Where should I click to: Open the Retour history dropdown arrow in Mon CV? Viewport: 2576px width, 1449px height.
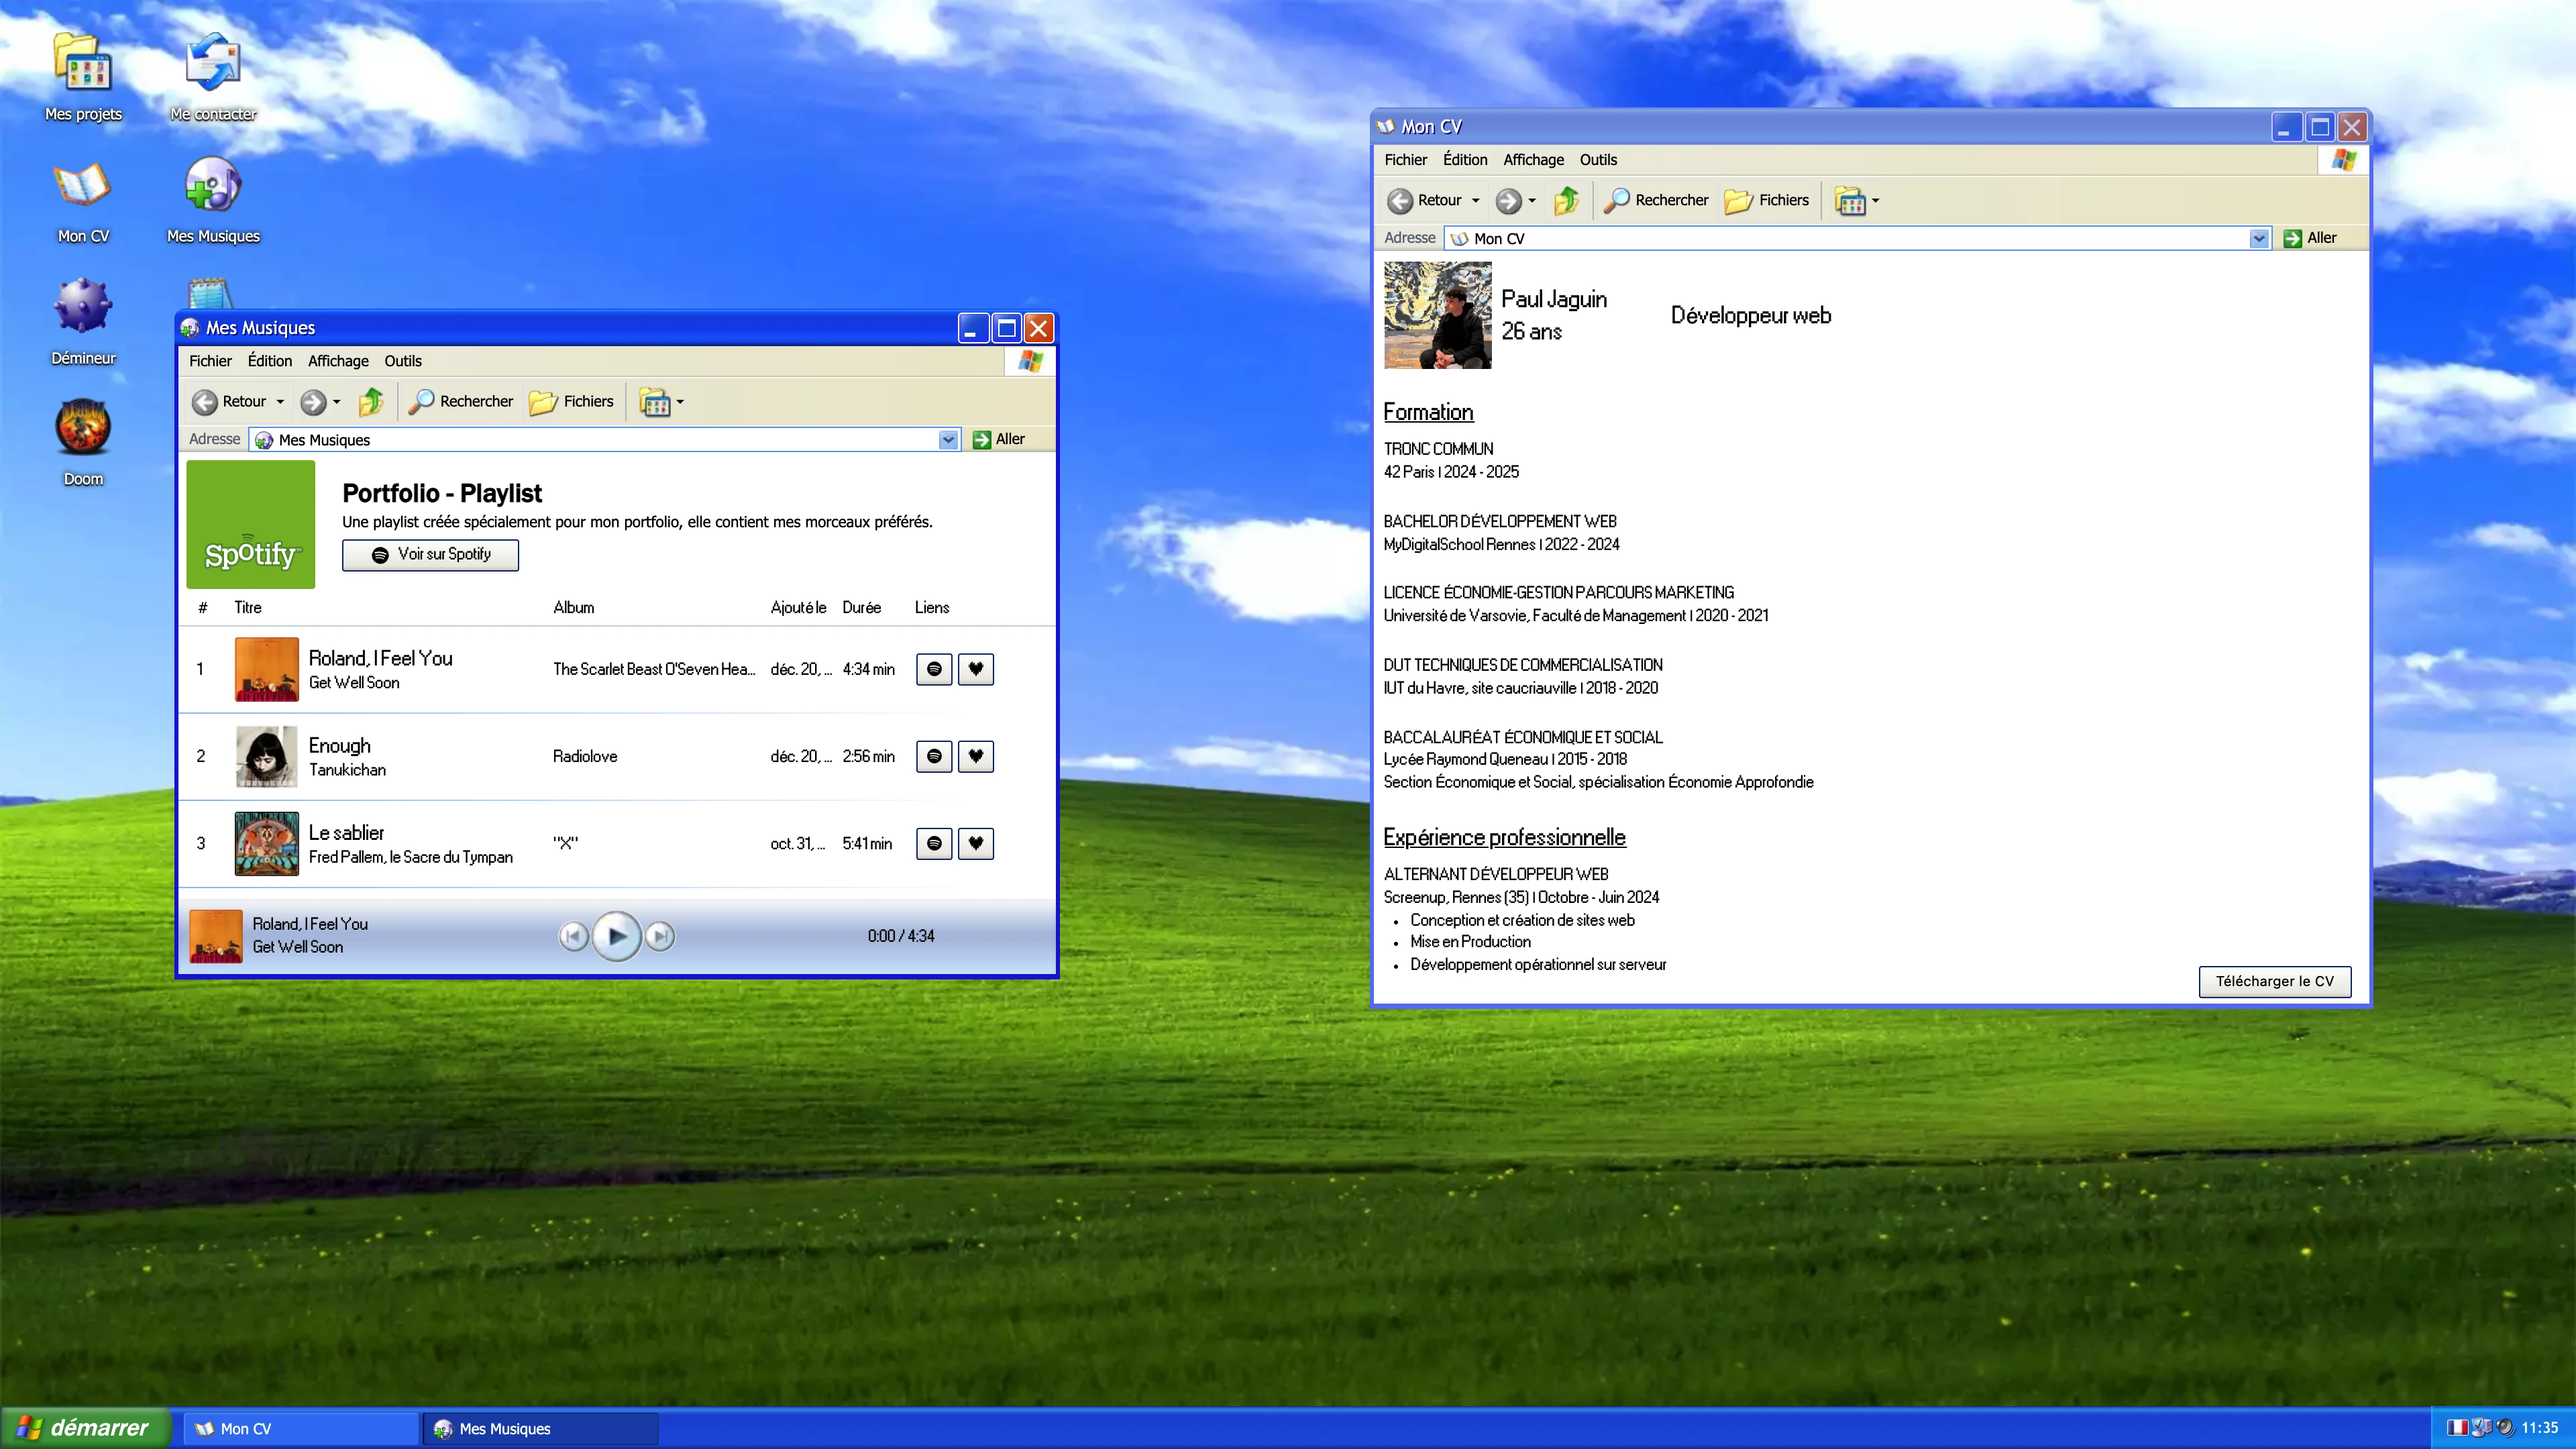coord(1475,200)
